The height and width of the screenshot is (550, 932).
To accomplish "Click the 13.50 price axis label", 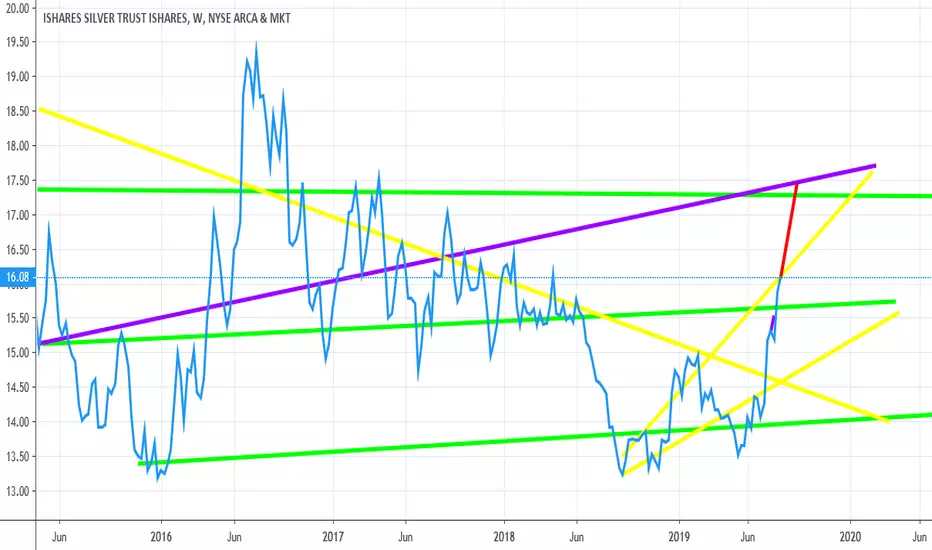I will click(x=17, y=457).
